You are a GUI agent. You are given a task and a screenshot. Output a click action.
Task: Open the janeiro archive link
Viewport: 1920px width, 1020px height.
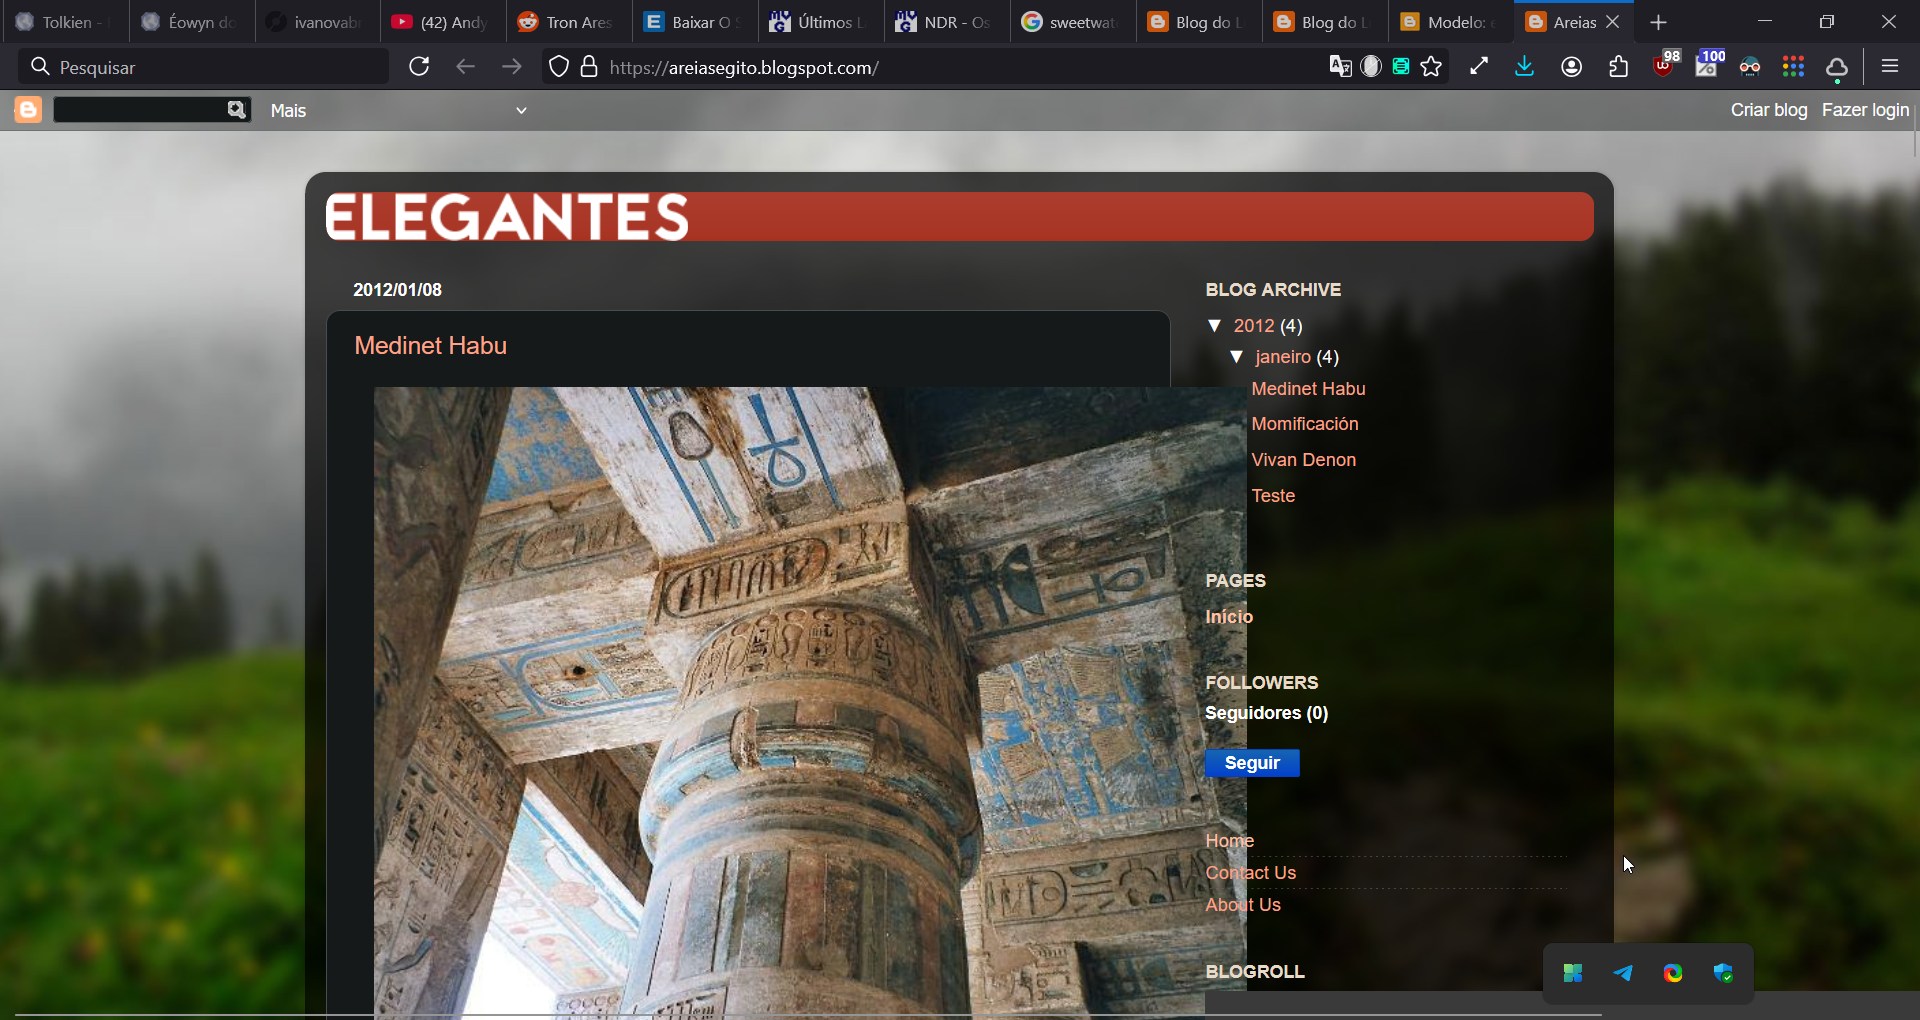tap(1283, 358)
